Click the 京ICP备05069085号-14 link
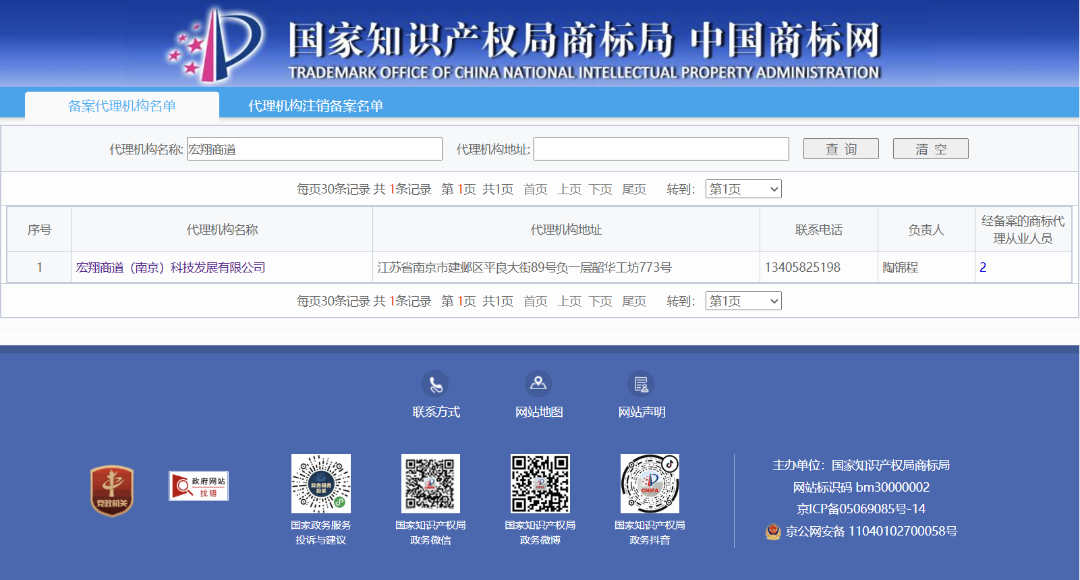Viewport: 1080px width, 580px height. (x=861, y=509)
